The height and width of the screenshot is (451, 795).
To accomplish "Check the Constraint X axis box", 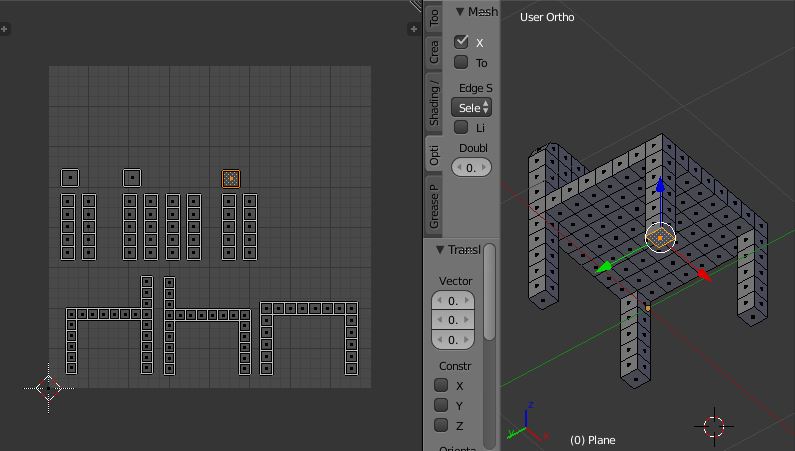I will click(x=441, y=385).
